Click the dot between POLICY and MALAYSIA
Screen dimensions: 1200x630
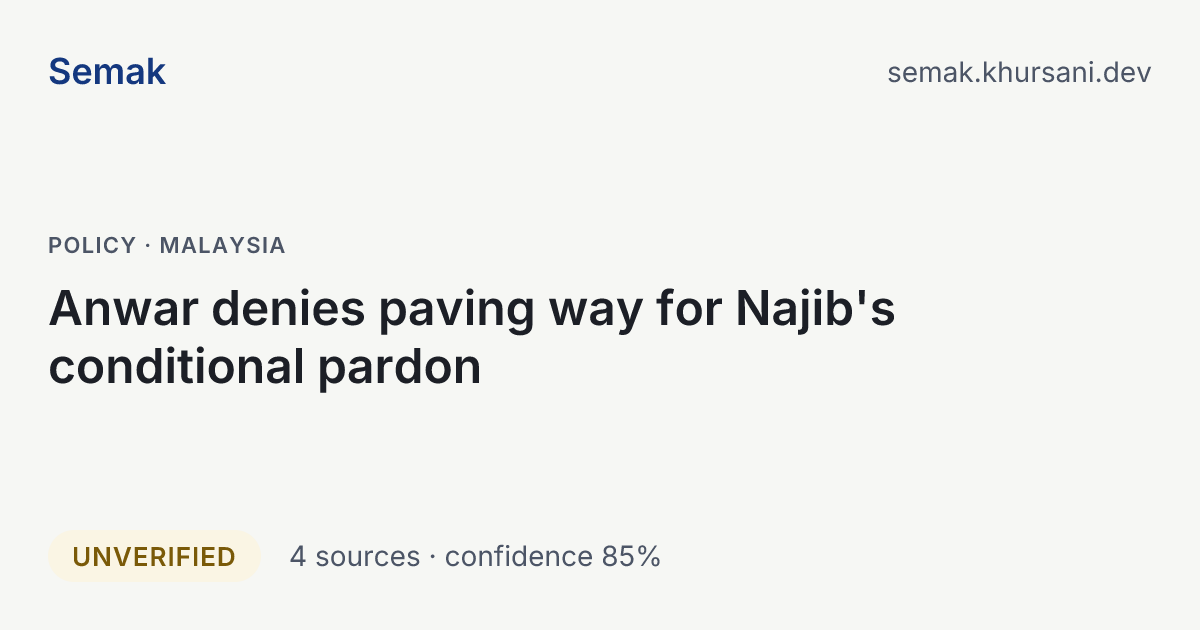(148, 246)
